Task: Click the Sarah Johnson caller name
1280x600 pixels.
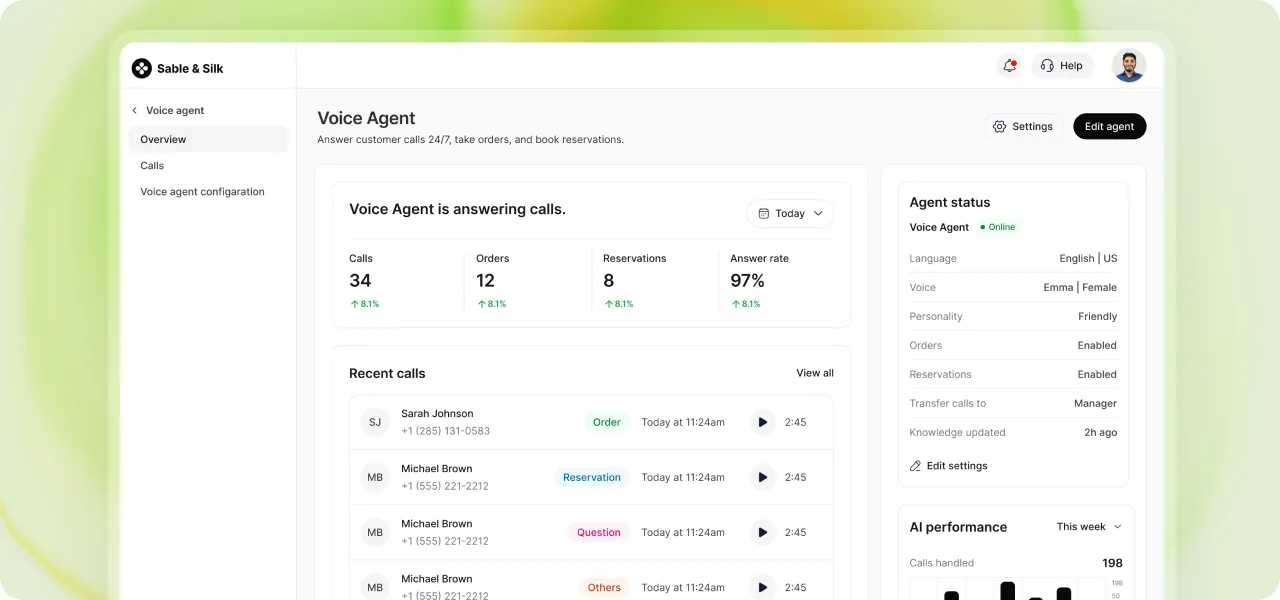Action: 437,413
